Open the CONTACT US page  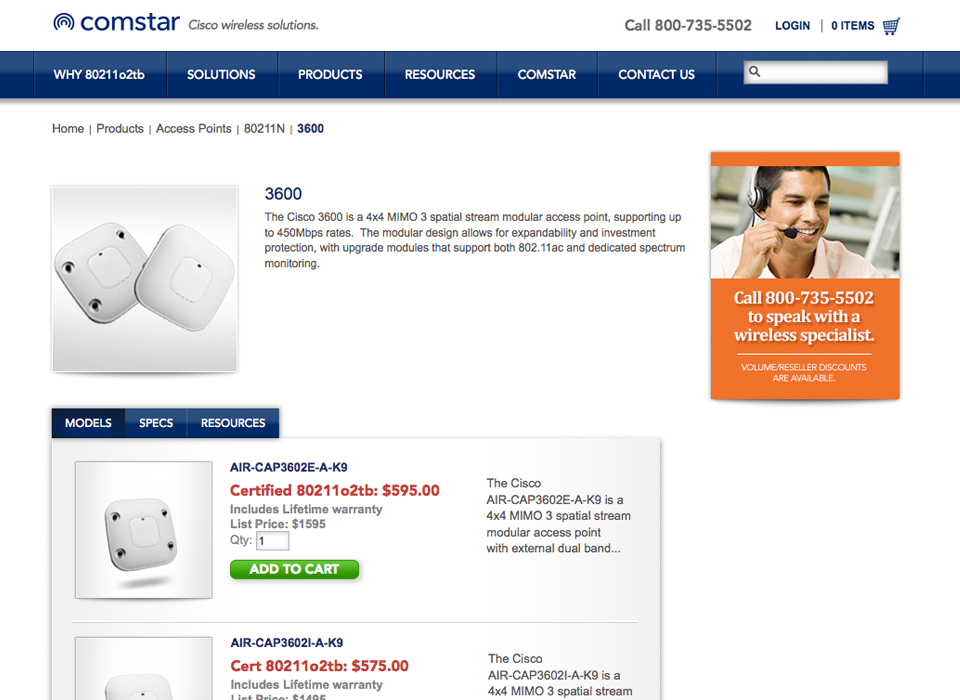(x=656, y=75)
